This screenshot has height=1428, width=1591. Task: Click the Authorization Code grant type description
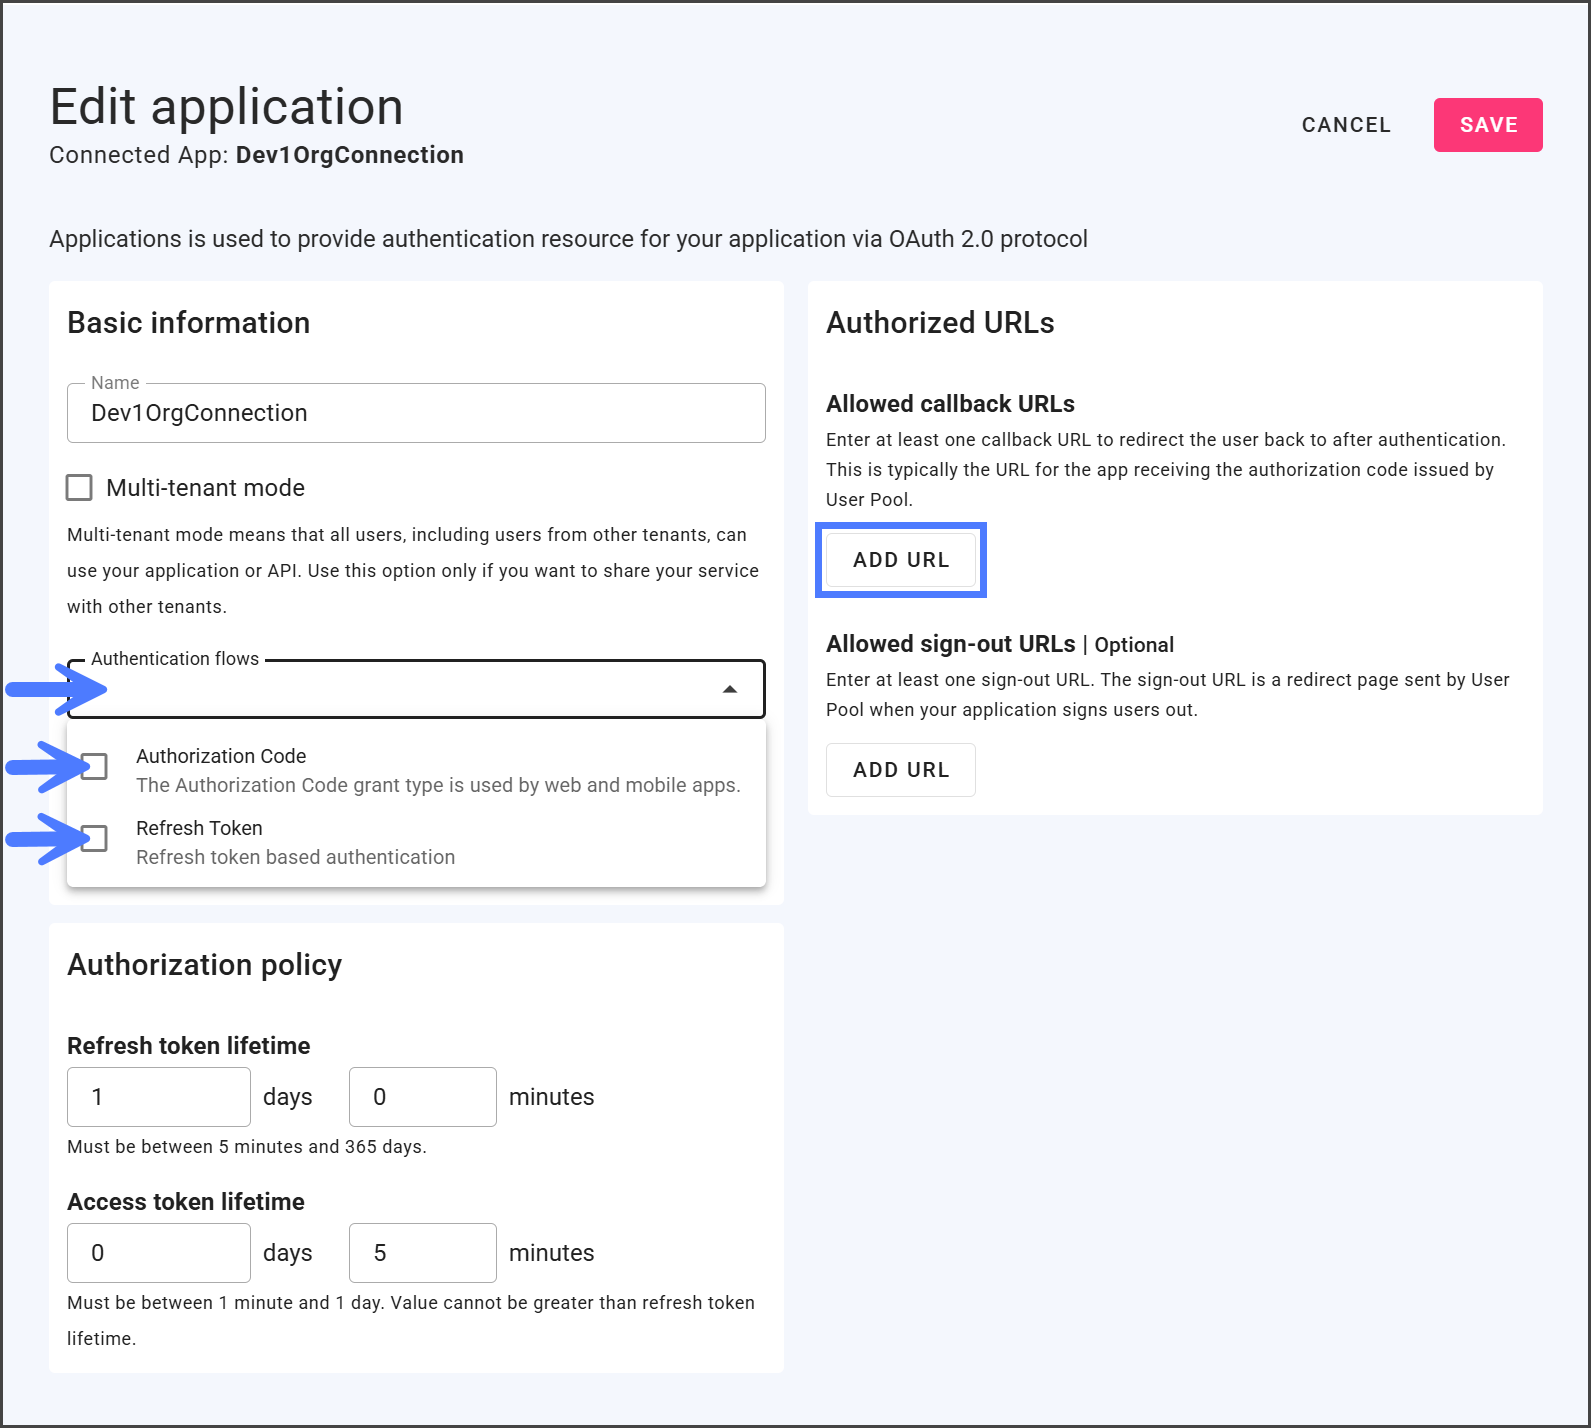click(x=438, y=785)
